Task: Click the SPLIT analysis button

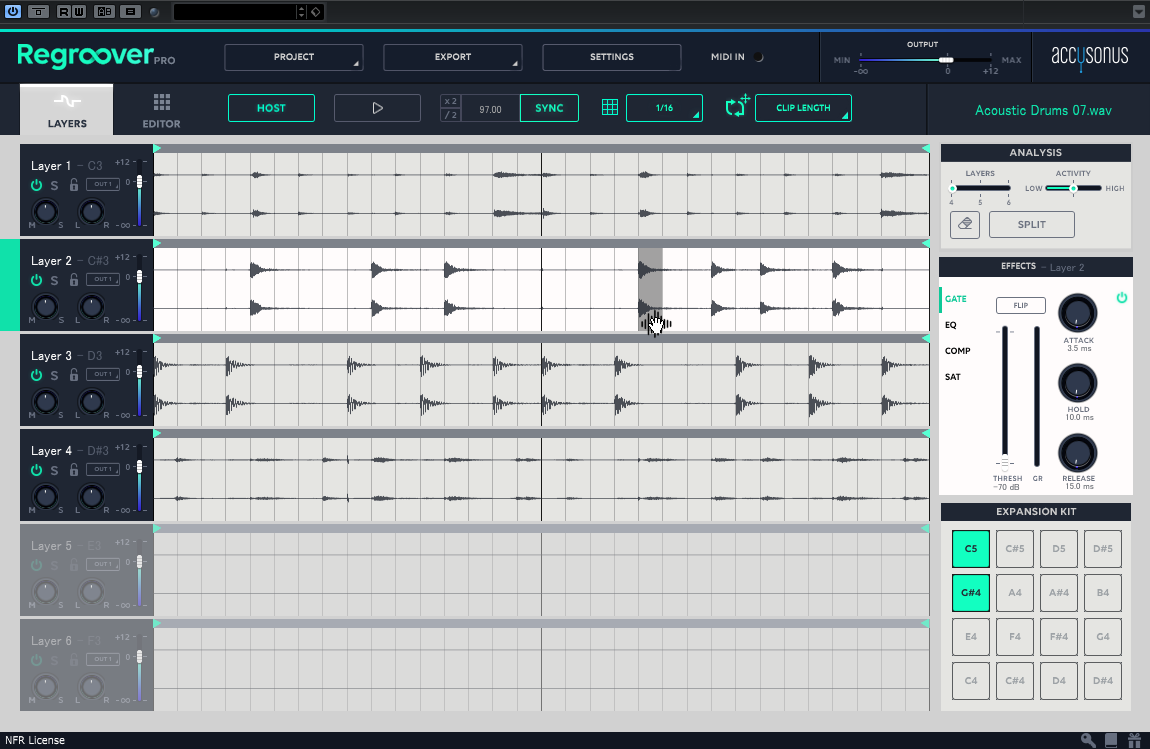Action: click(x=1031, y=224)
